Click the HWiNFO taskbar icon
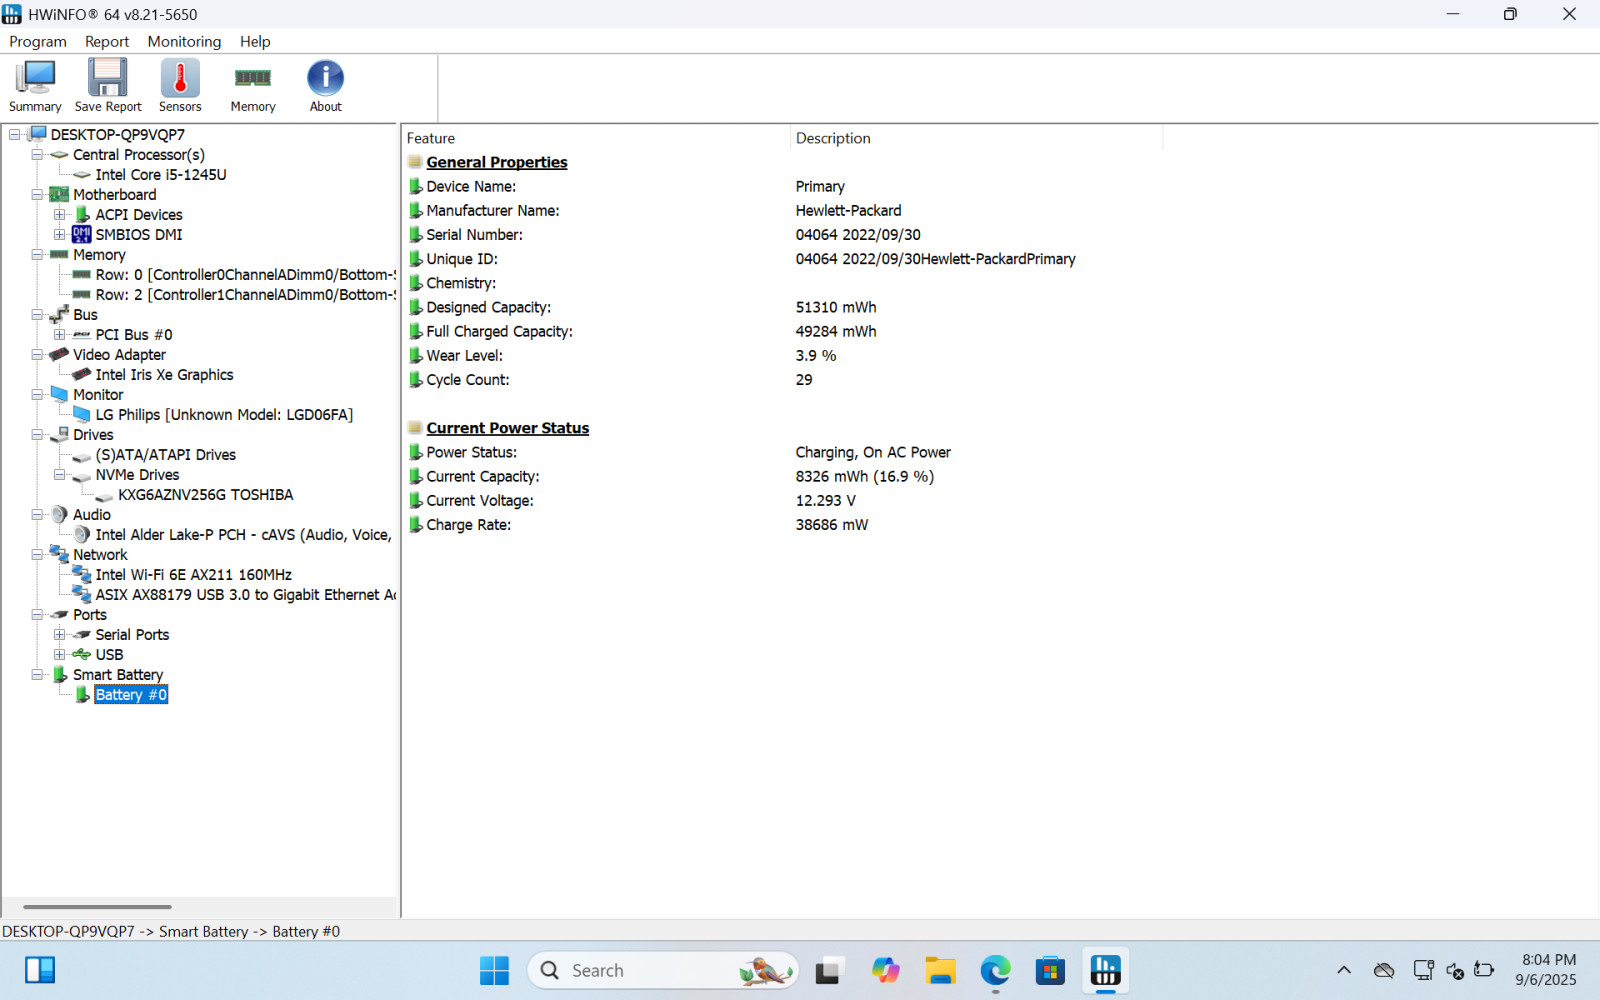The height and width of the screenshot is (1000, 1600). (1105, 970)
